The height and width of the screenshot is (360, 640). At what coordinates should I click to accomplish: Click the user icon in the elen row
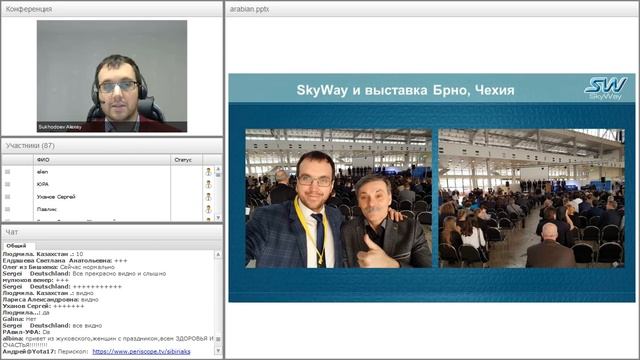pyautogui.click(x=209, y=172)
